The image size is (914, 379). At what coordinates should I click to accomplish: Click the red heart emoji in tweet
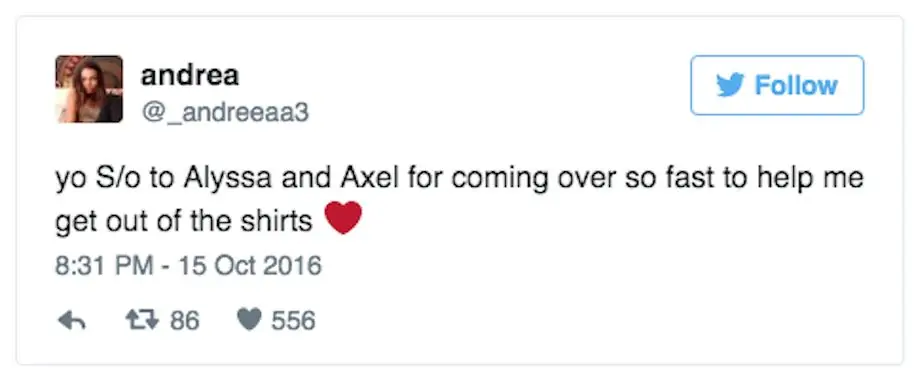(x=343, y=217)
